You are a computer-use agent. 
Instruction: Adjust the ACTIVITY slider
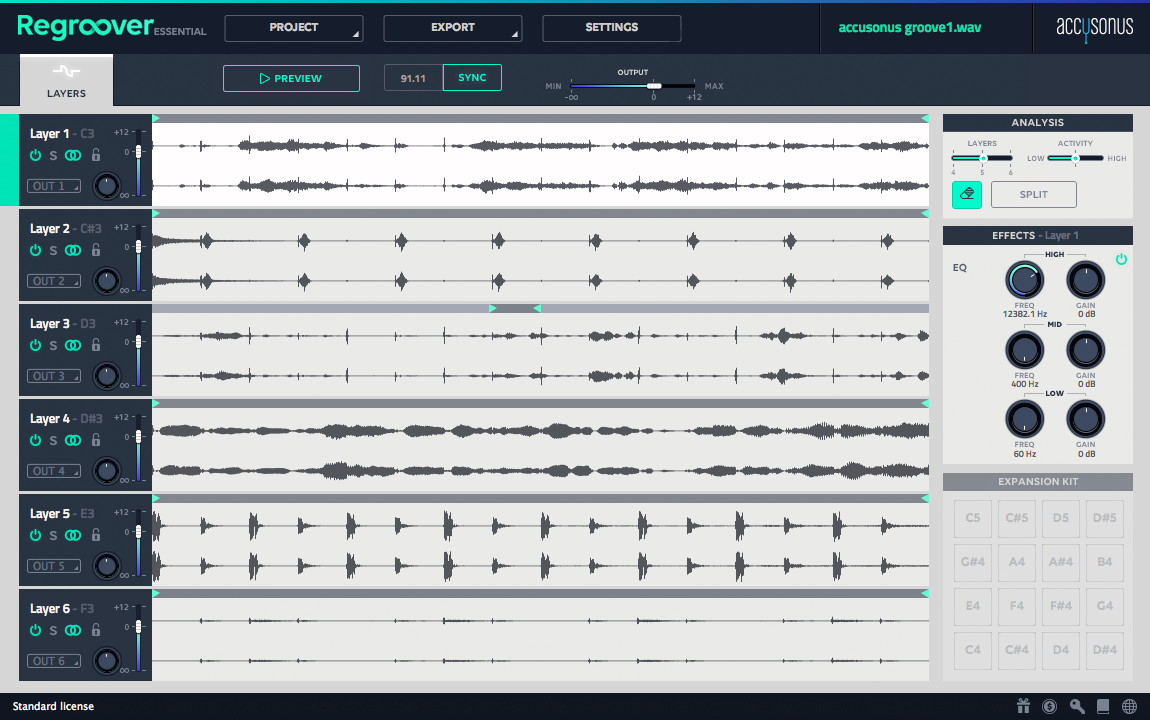coord(1075,158)
